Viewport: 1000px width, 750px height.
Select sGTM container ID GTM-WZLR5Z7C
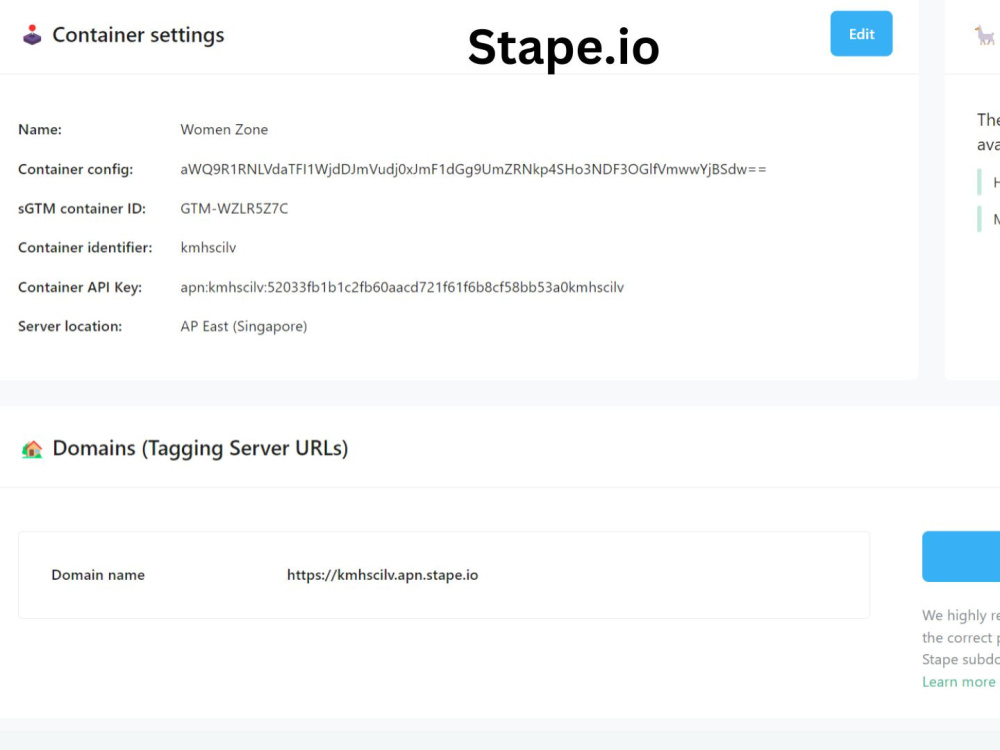234,209
